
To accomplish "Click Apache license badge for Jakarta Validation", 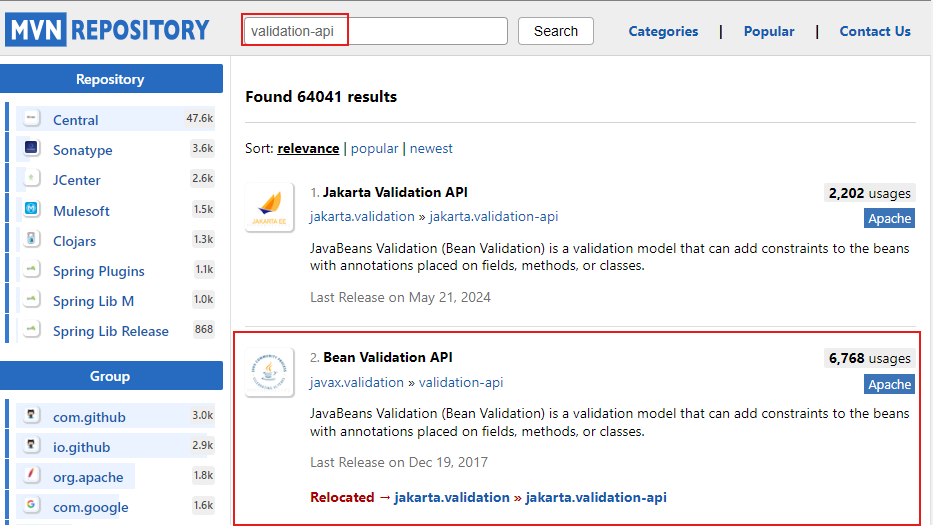I will [x=889, y=218].
